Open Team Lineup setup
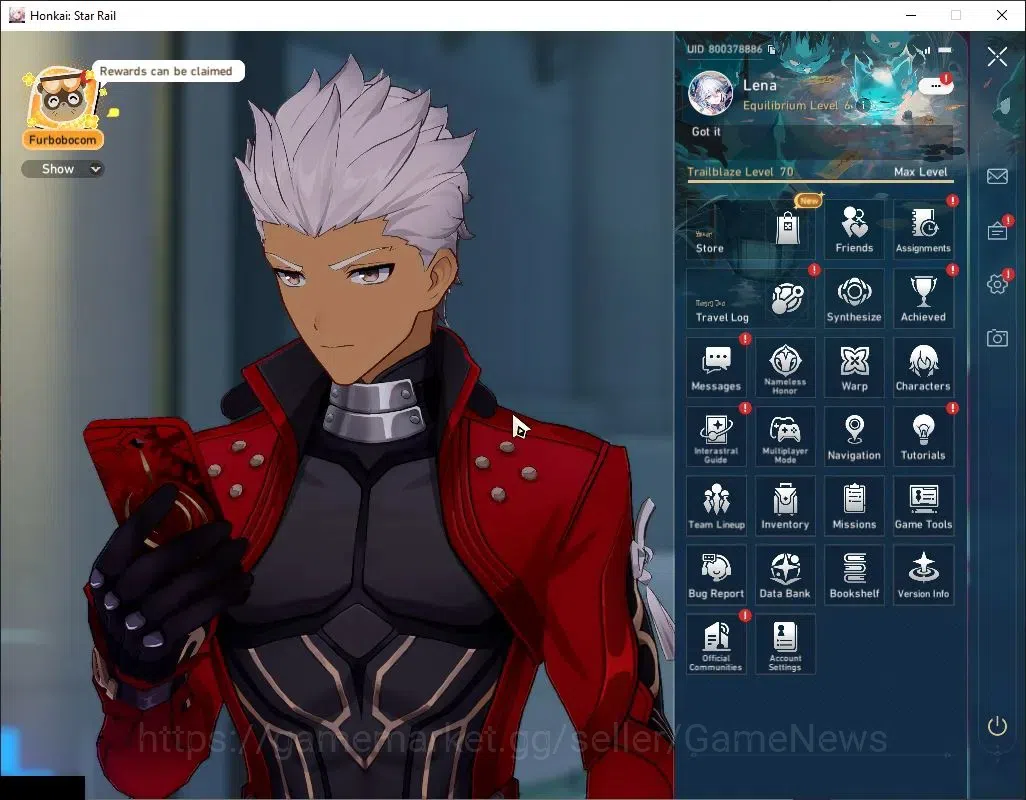This screenshot has width=1026, height=800. [x=716, y=506]
